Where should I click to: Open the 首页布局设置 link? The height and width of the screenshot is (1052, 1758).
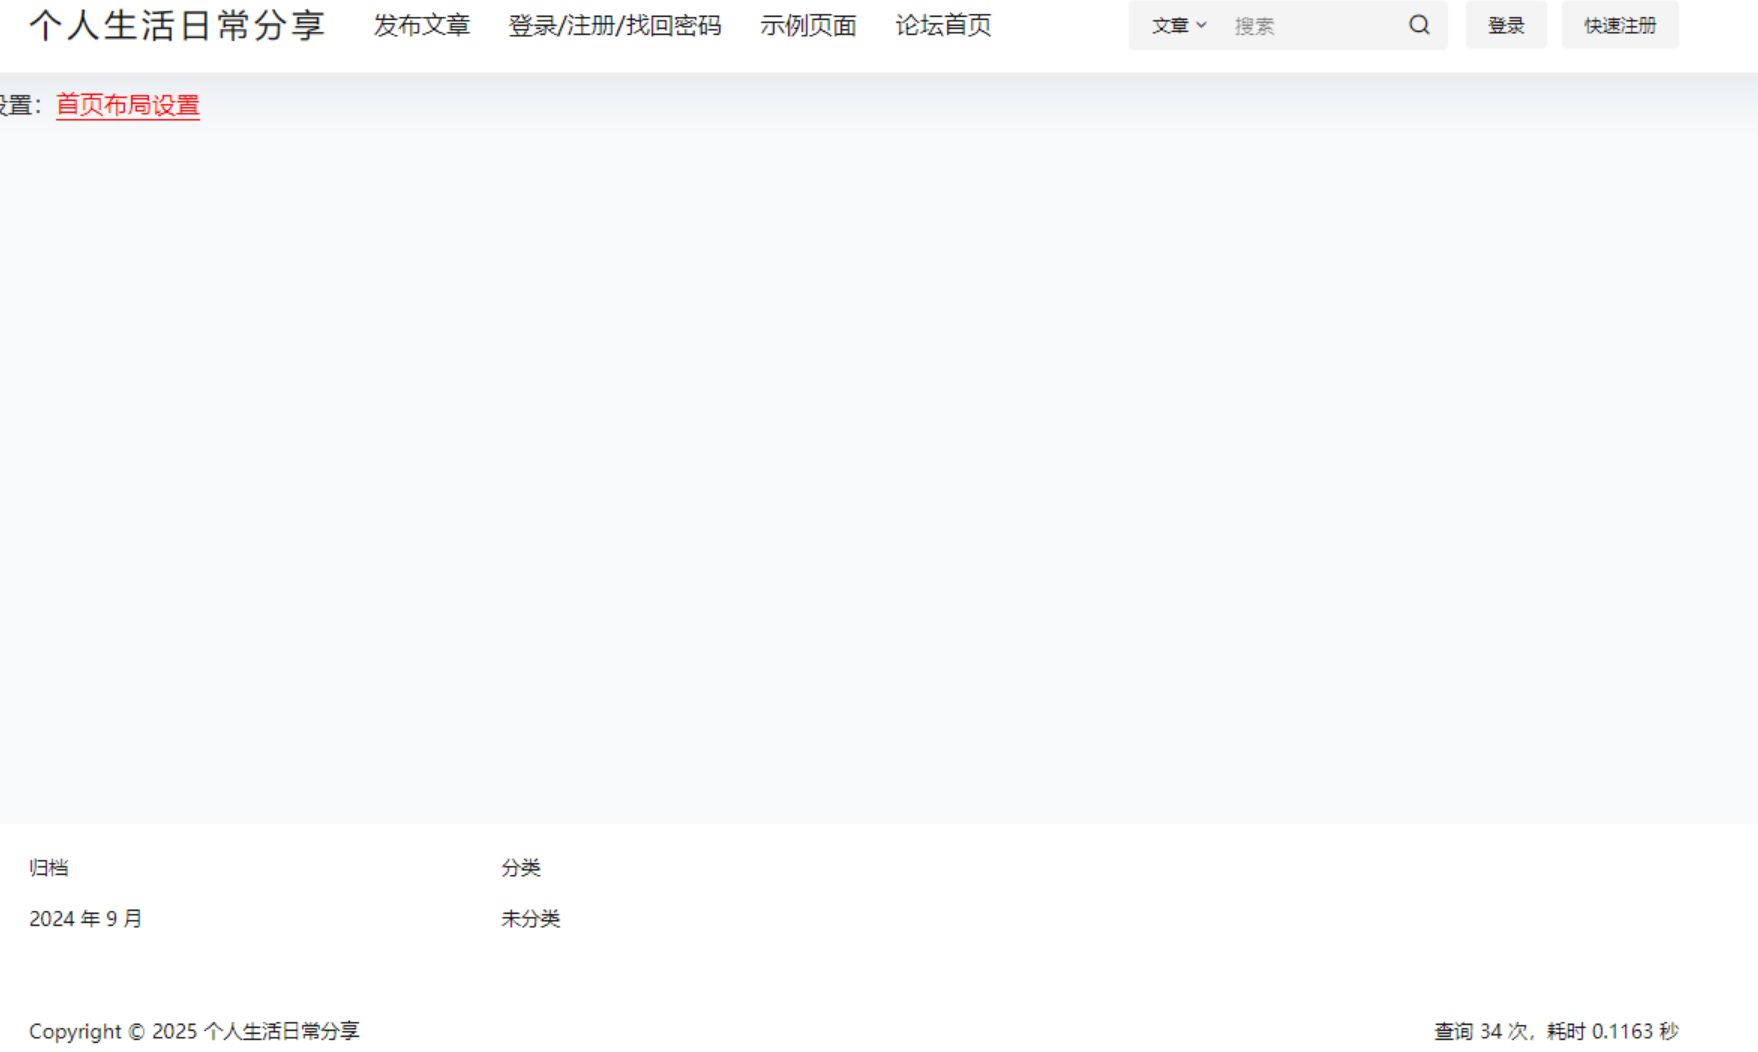point(127,104)
